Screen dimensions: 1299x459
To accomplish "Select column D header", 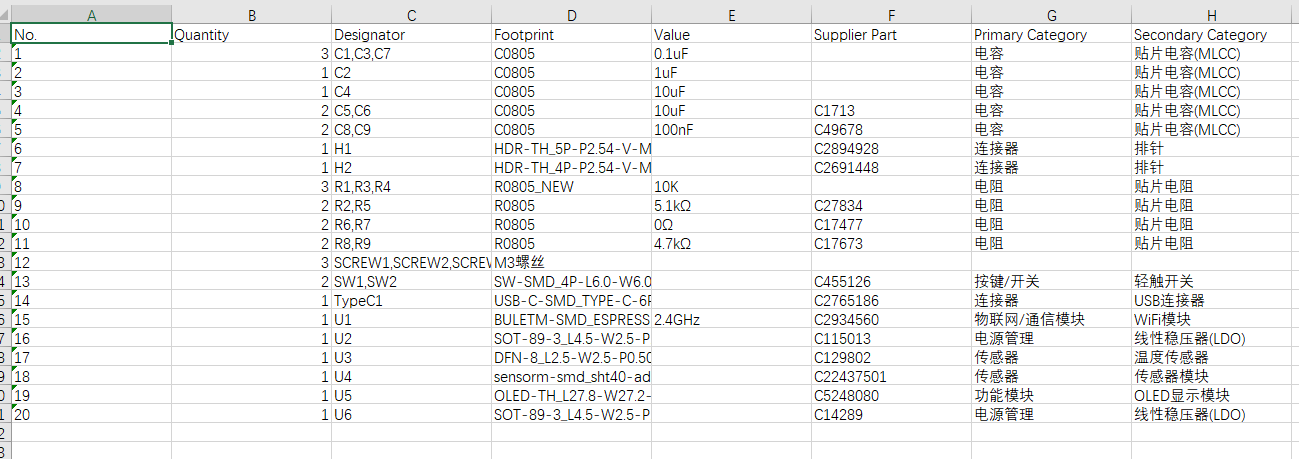I will (571, 15).
